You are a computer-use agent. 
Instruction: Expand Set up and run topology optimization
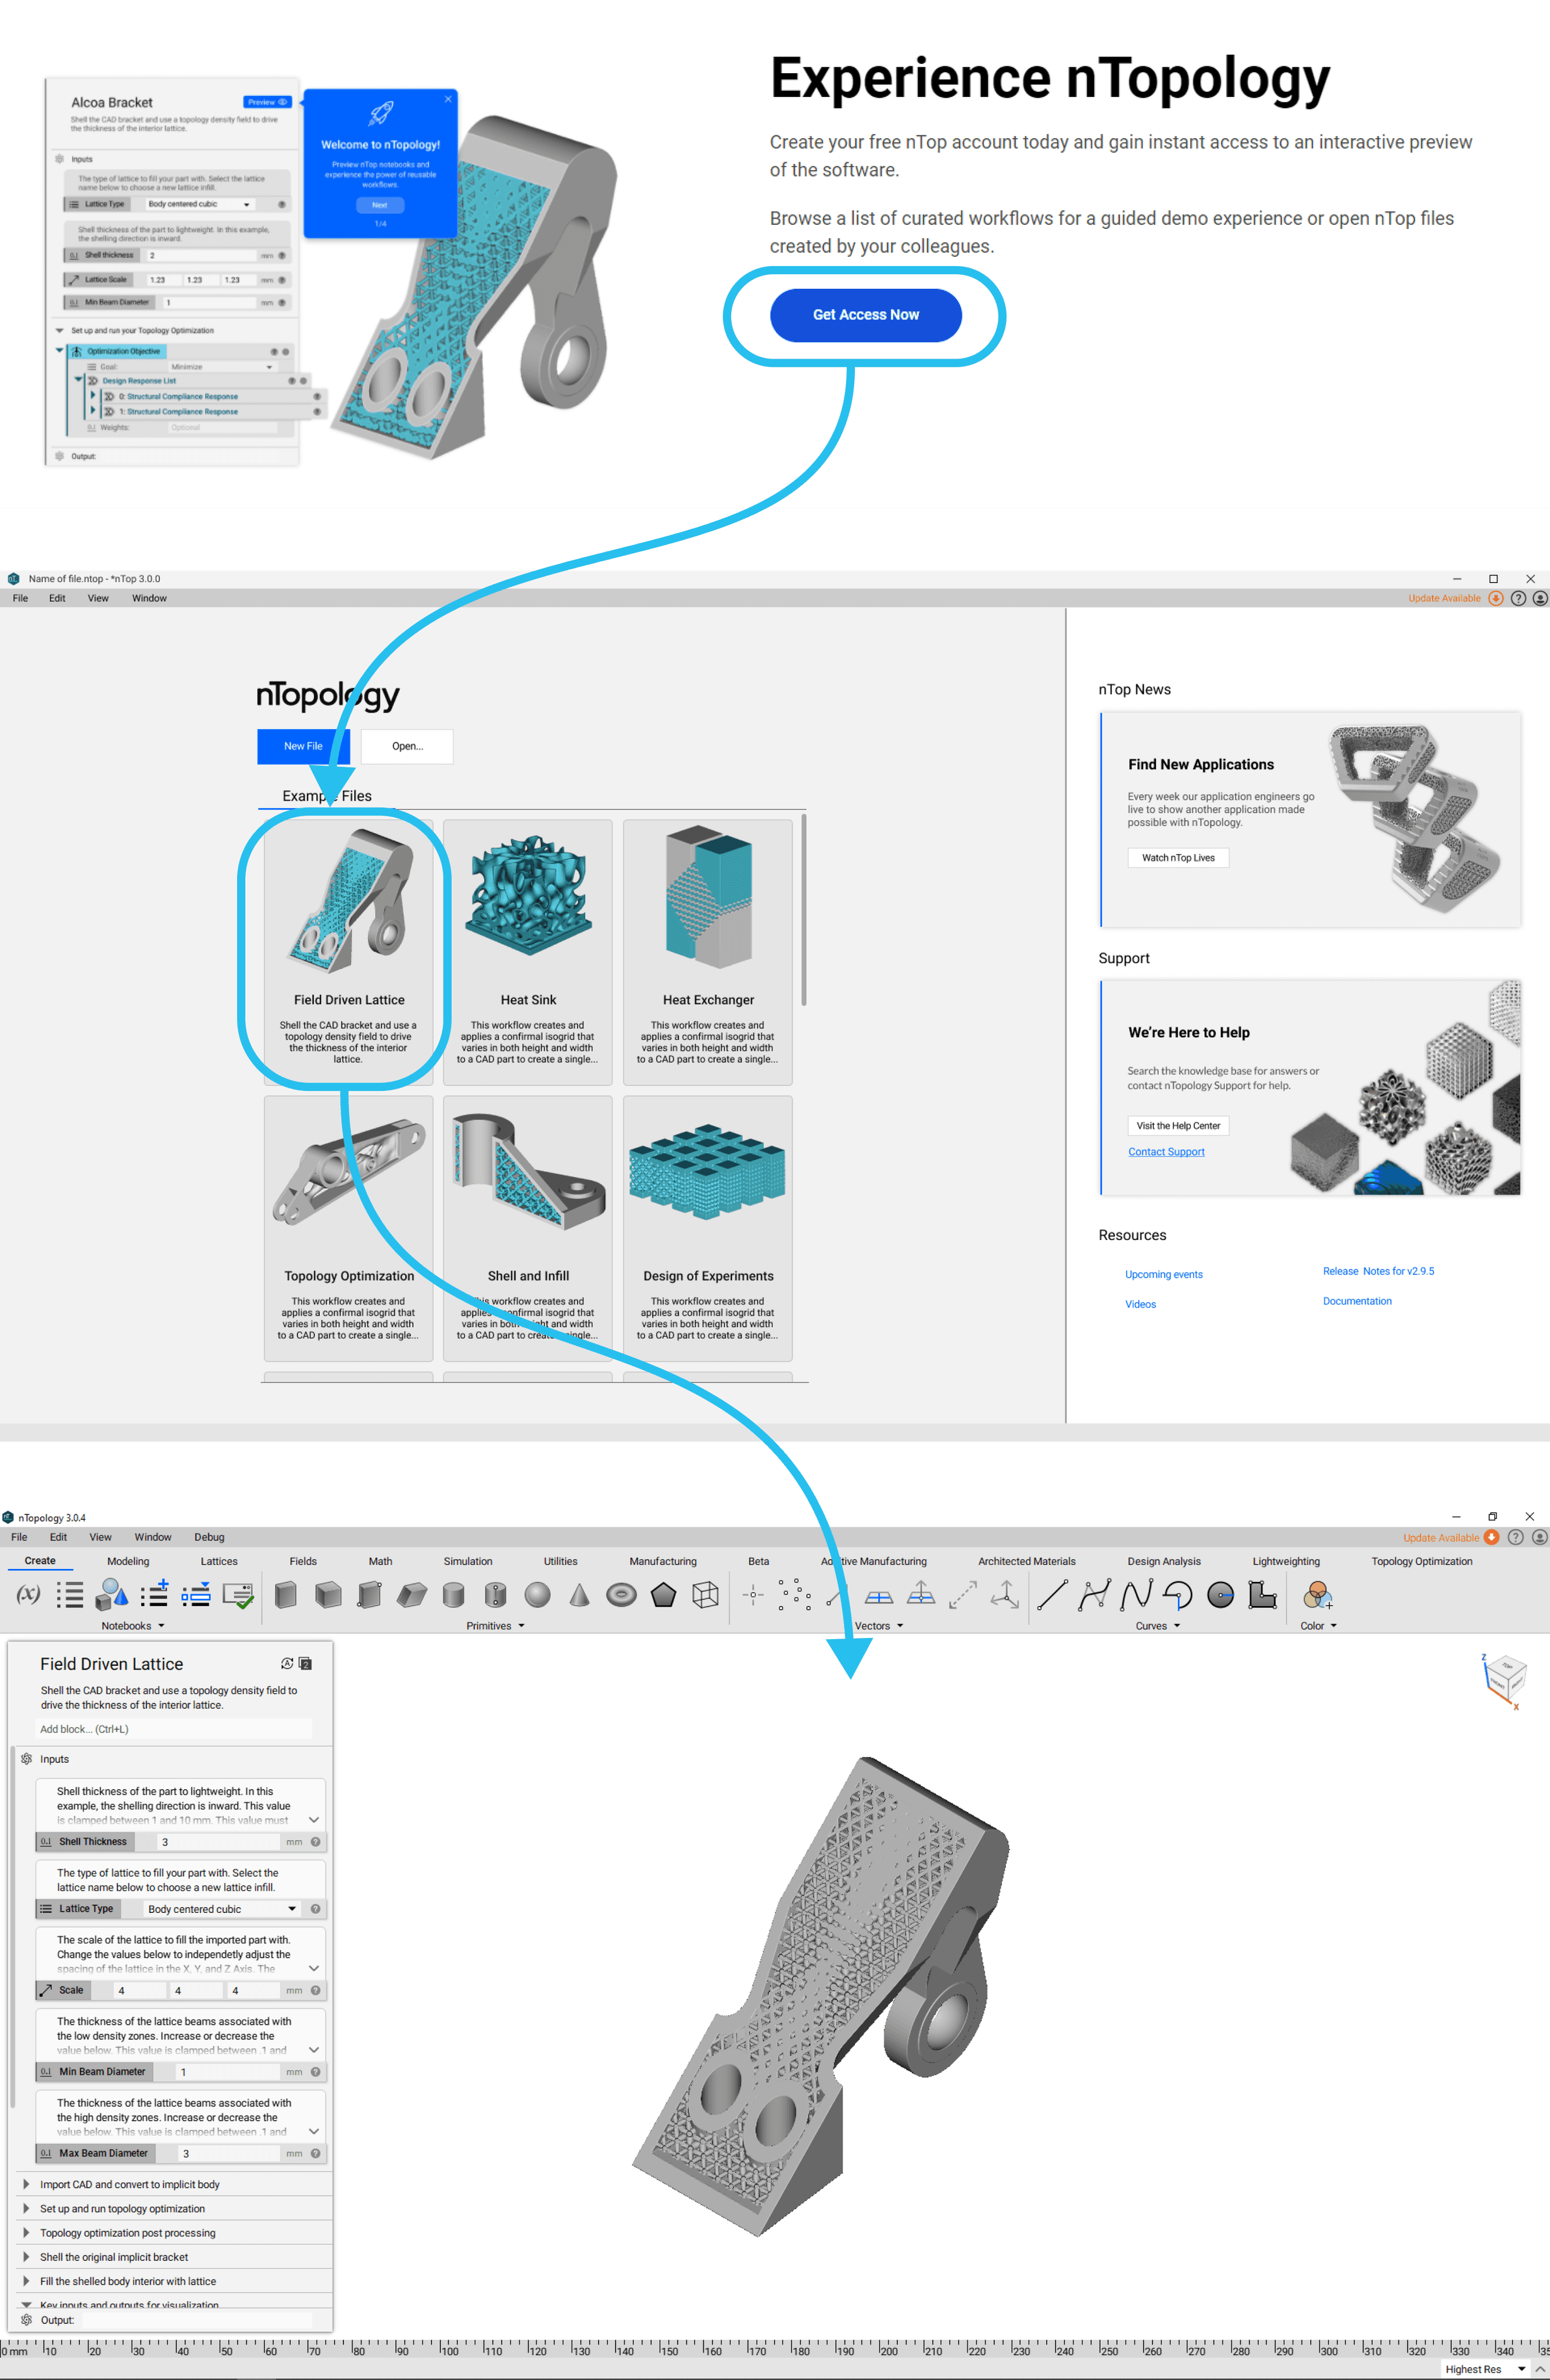tap(27, 2208)
